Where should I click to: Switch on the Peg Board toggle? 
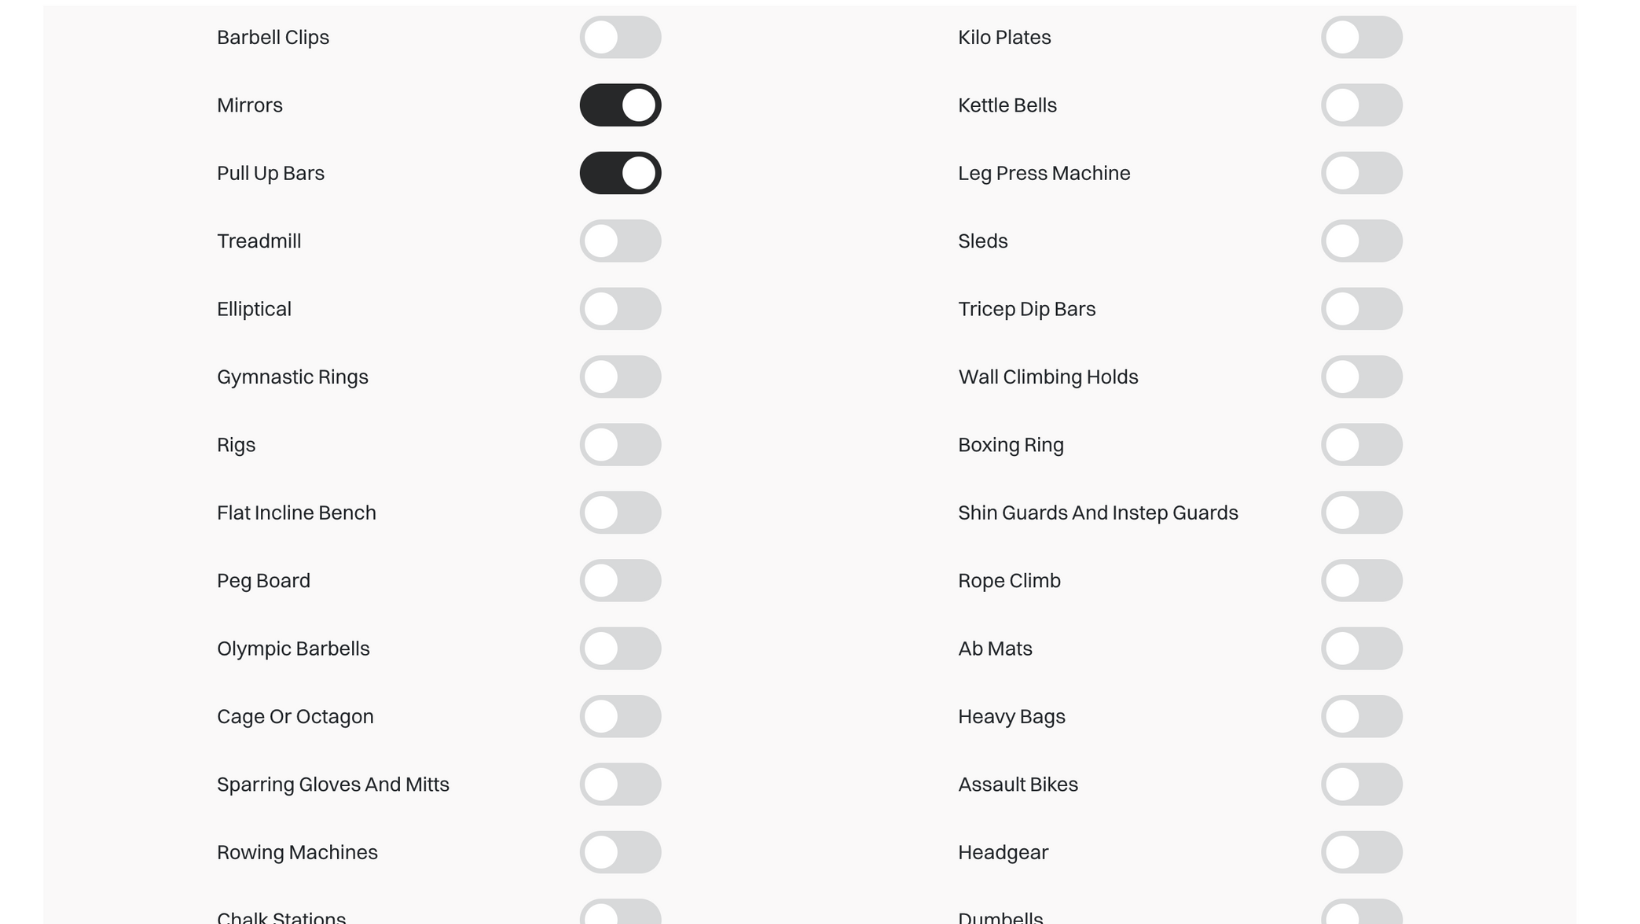tap(620, 581)
